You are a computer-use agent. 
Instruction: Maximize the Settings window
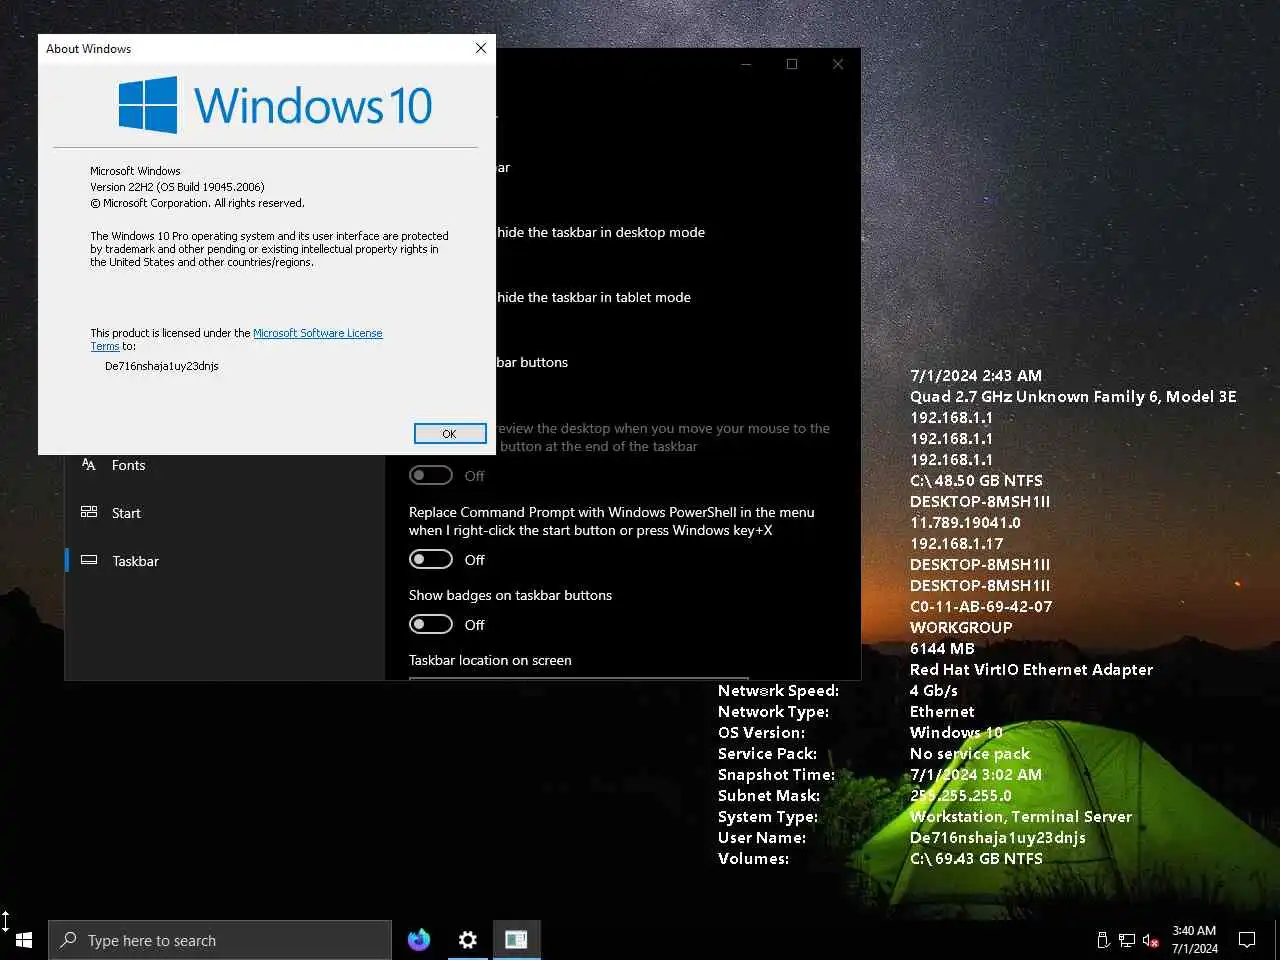coord(792,64)
